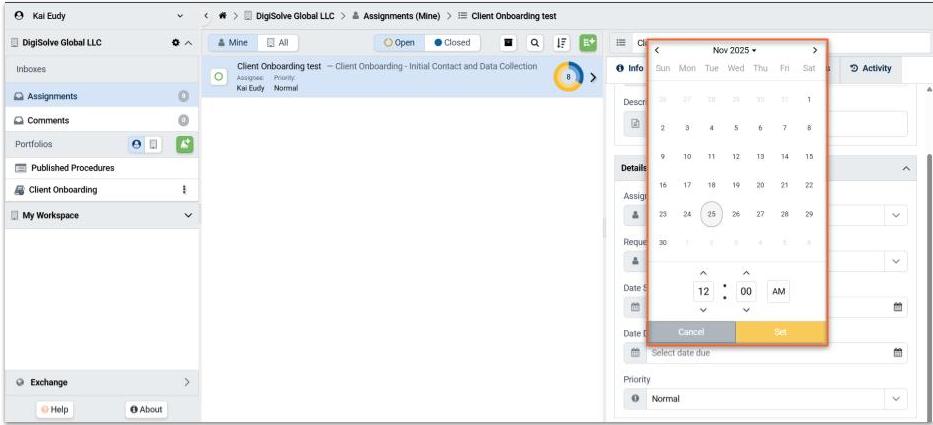Click the Set button in calendar
This screenshot has width=933, height=425.
[x=781, y=332]
